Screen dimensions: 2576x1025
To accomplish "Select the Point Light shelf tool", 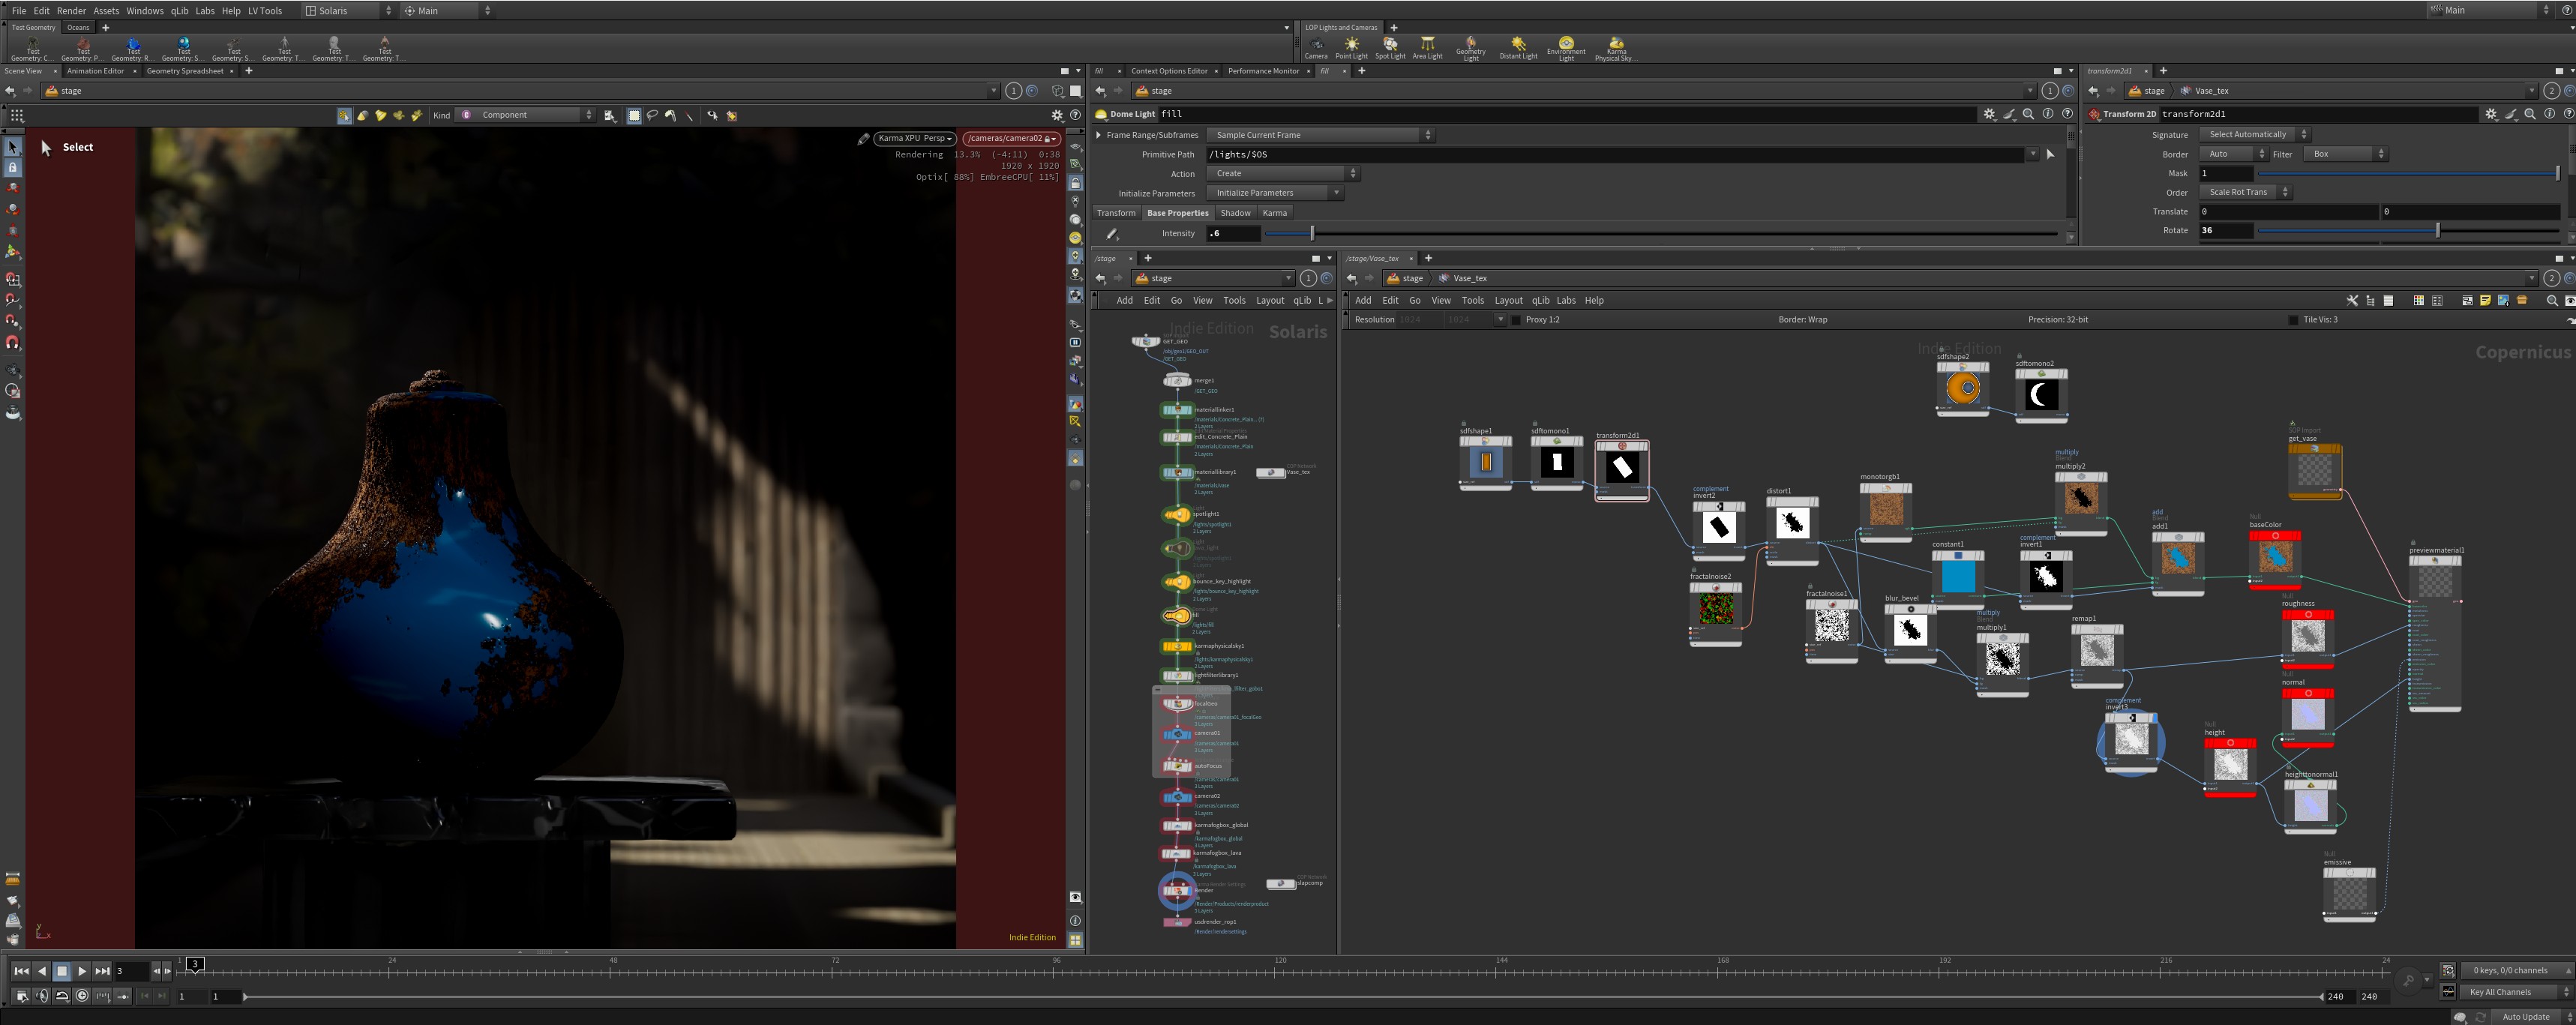I will pos(1351,47).
